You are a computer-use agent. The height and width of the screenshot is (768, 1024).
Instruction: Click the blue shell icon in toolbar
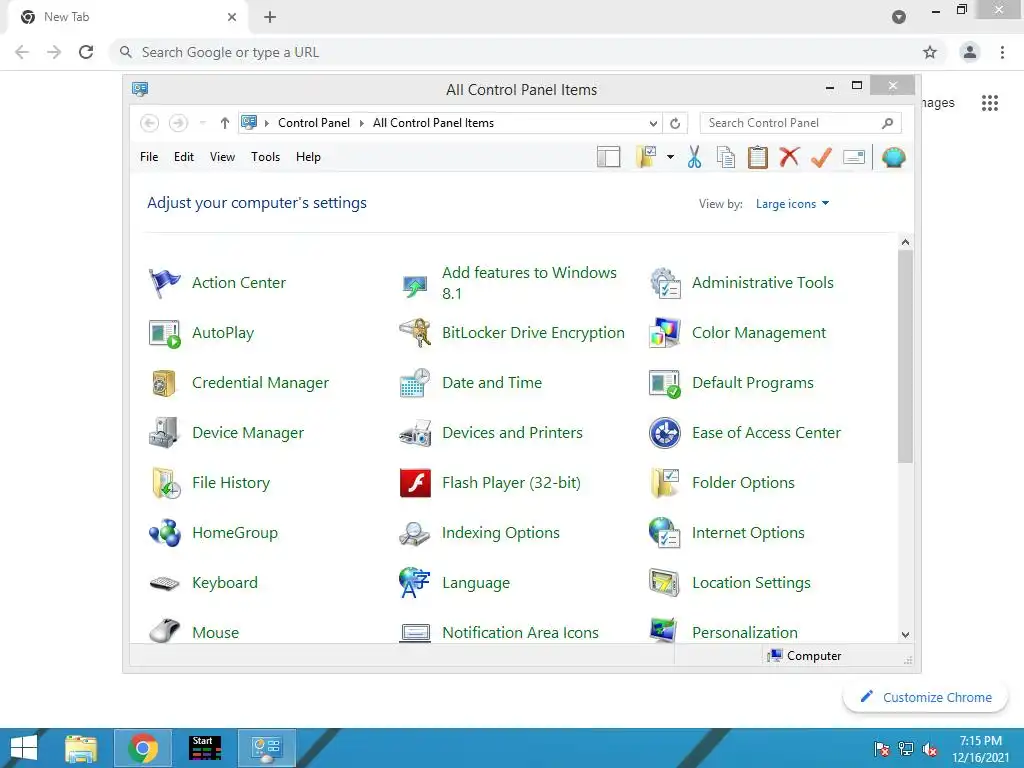point(893,157)
